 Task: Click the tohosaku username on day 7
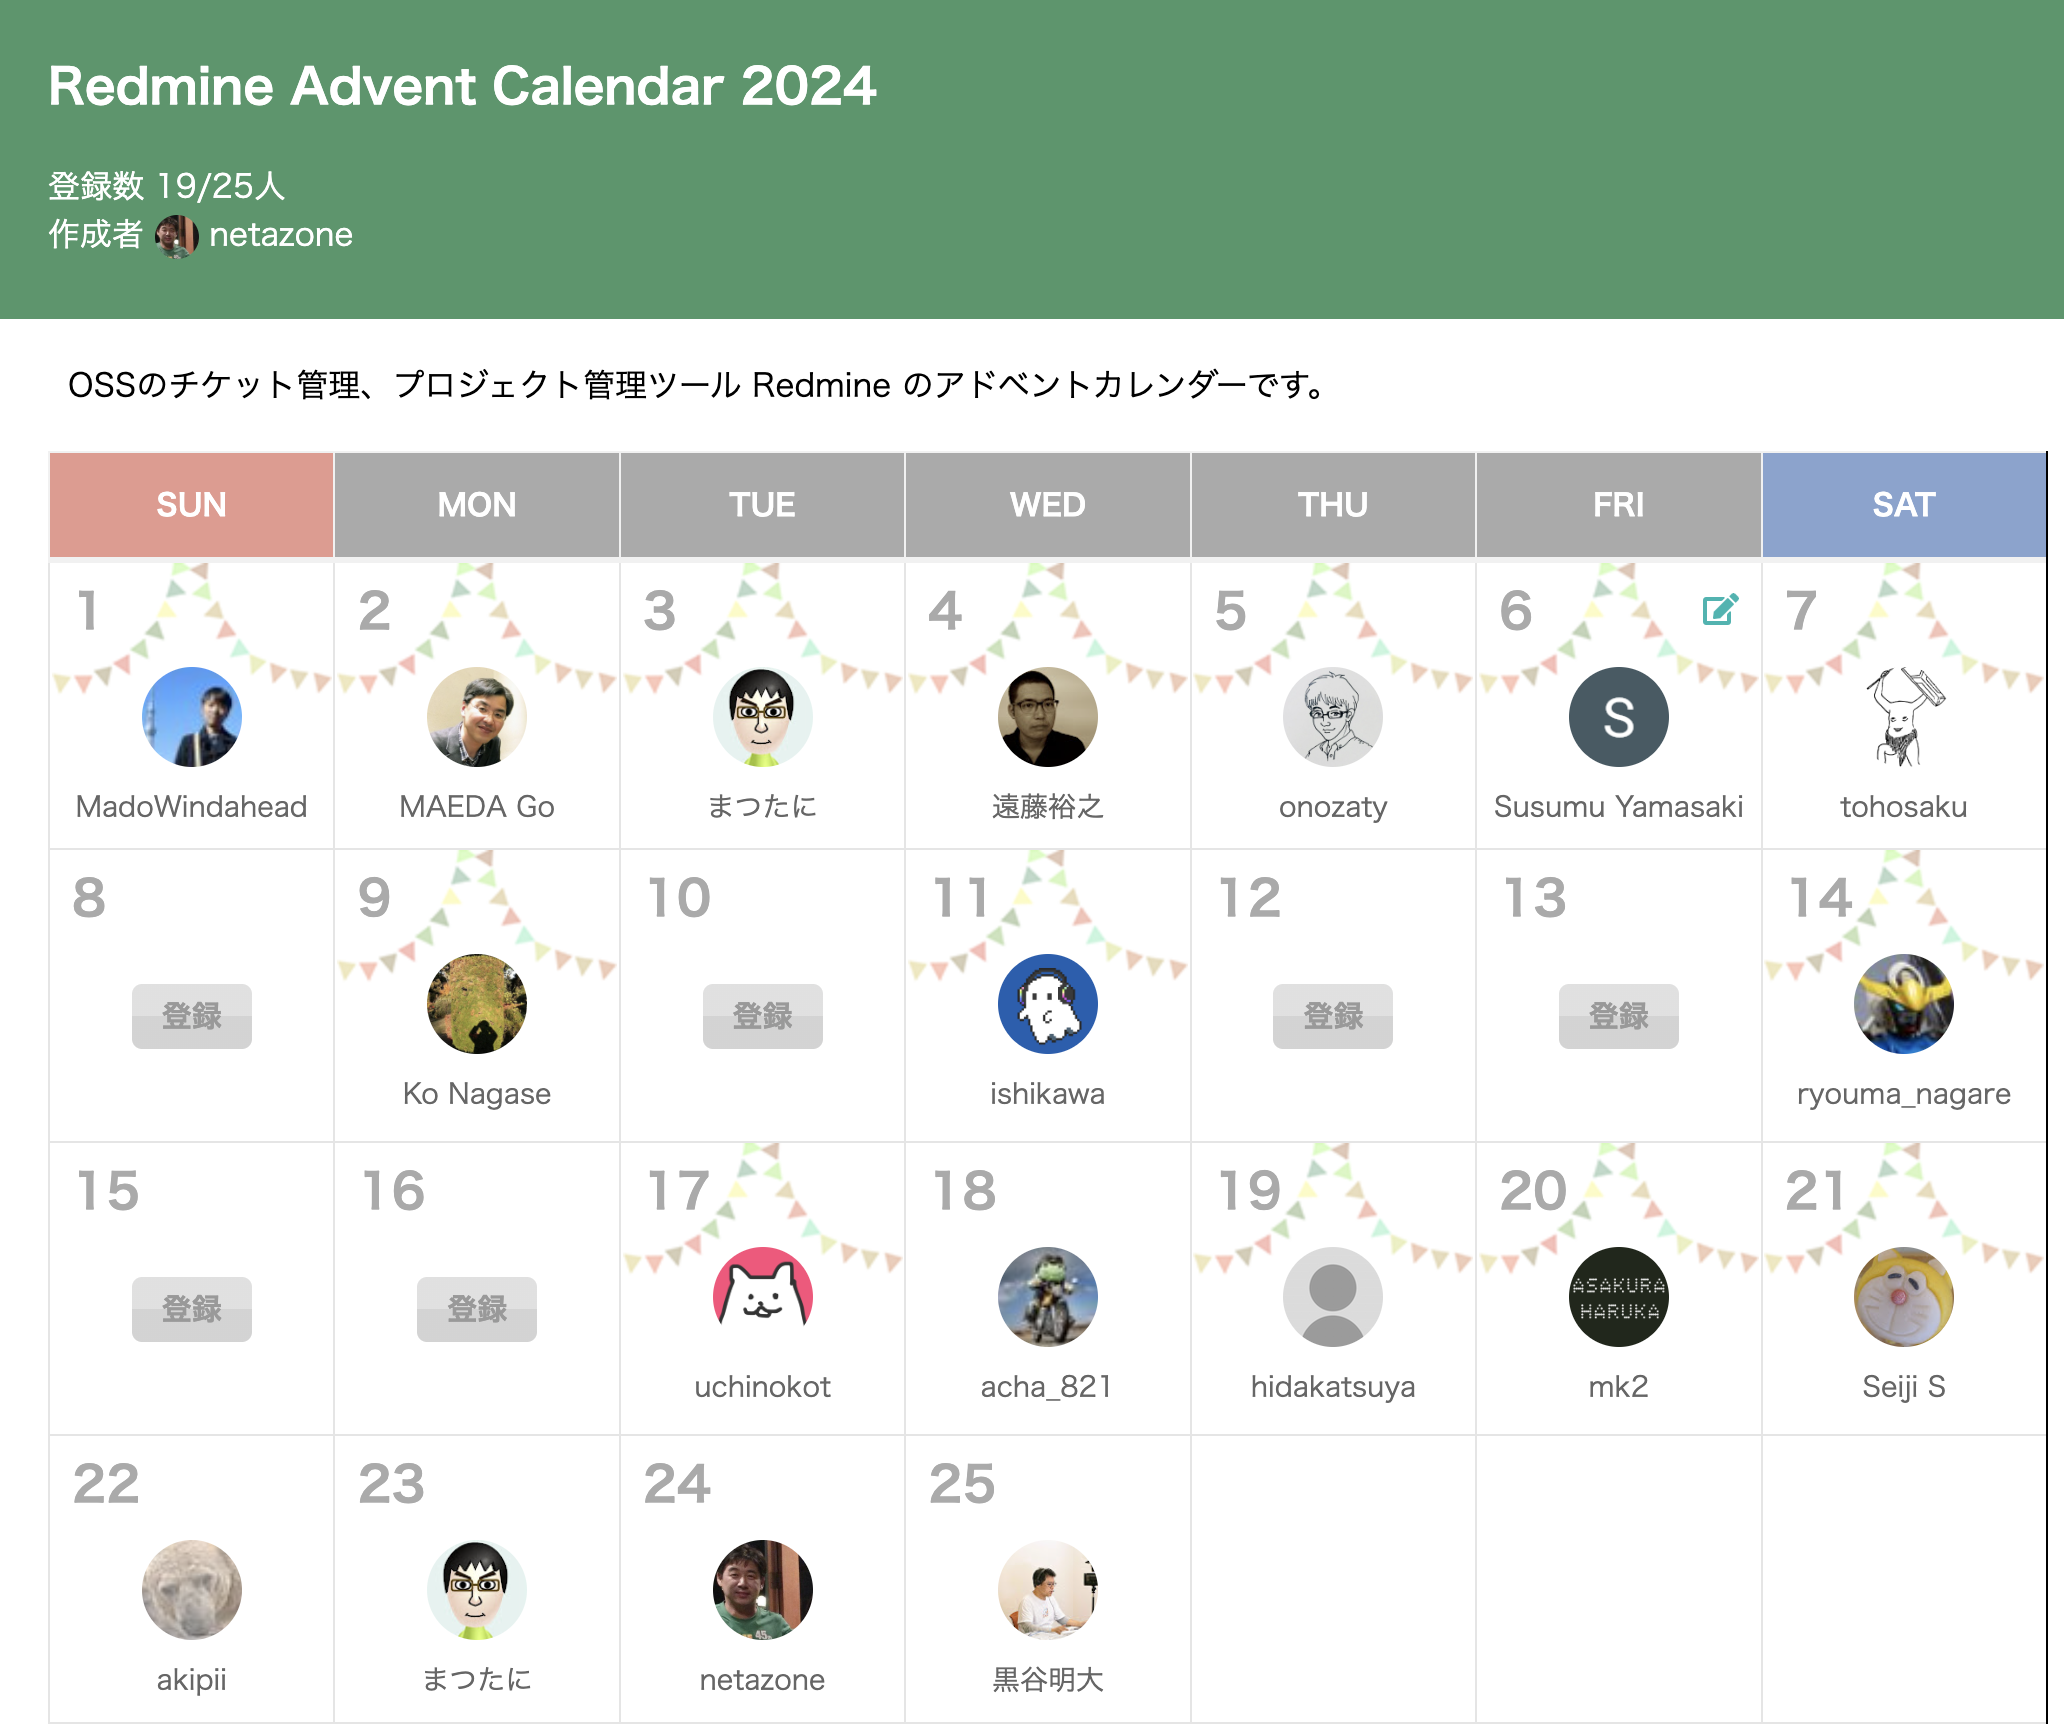1902,807
